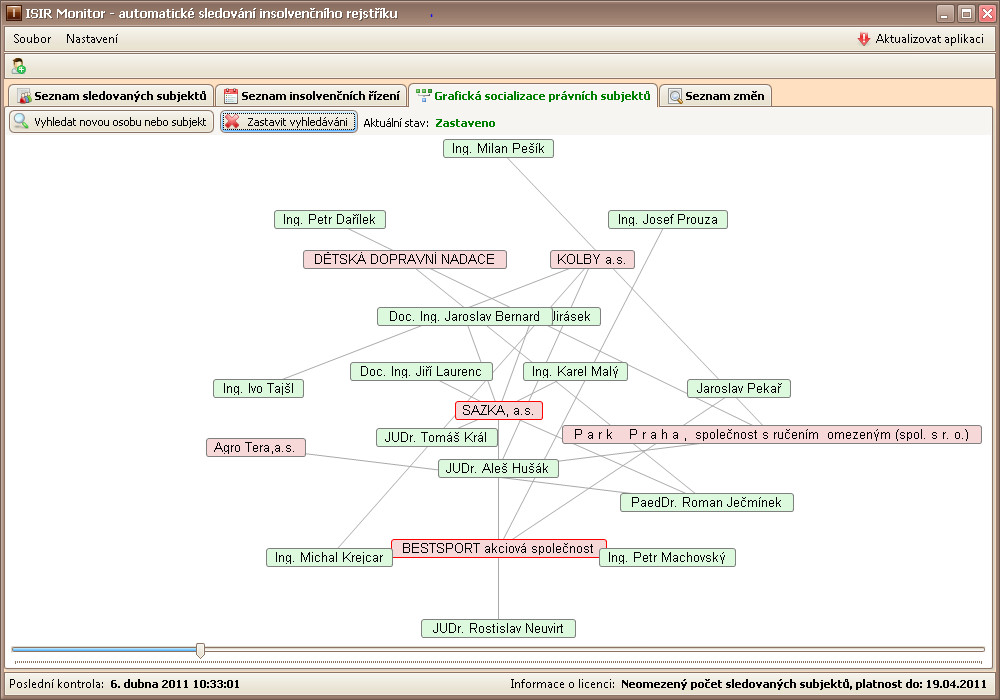The width and height of the screenshot is (1000, 700).
Task: Open the Seznam změn tab
Action: coord(716,96)
